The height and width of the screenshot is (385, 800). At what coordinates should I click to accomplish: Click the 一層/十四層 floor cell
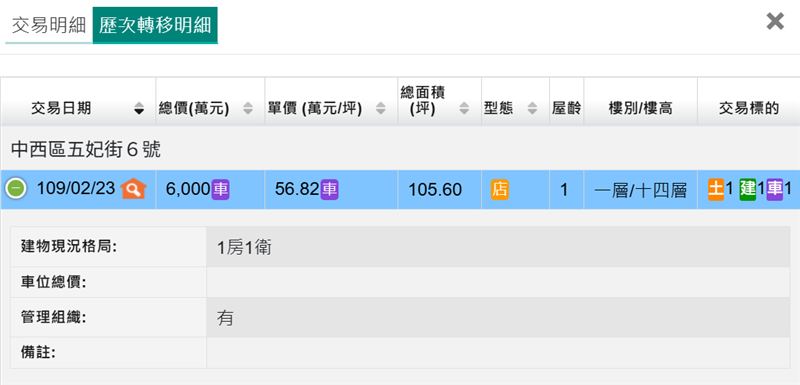640,191
